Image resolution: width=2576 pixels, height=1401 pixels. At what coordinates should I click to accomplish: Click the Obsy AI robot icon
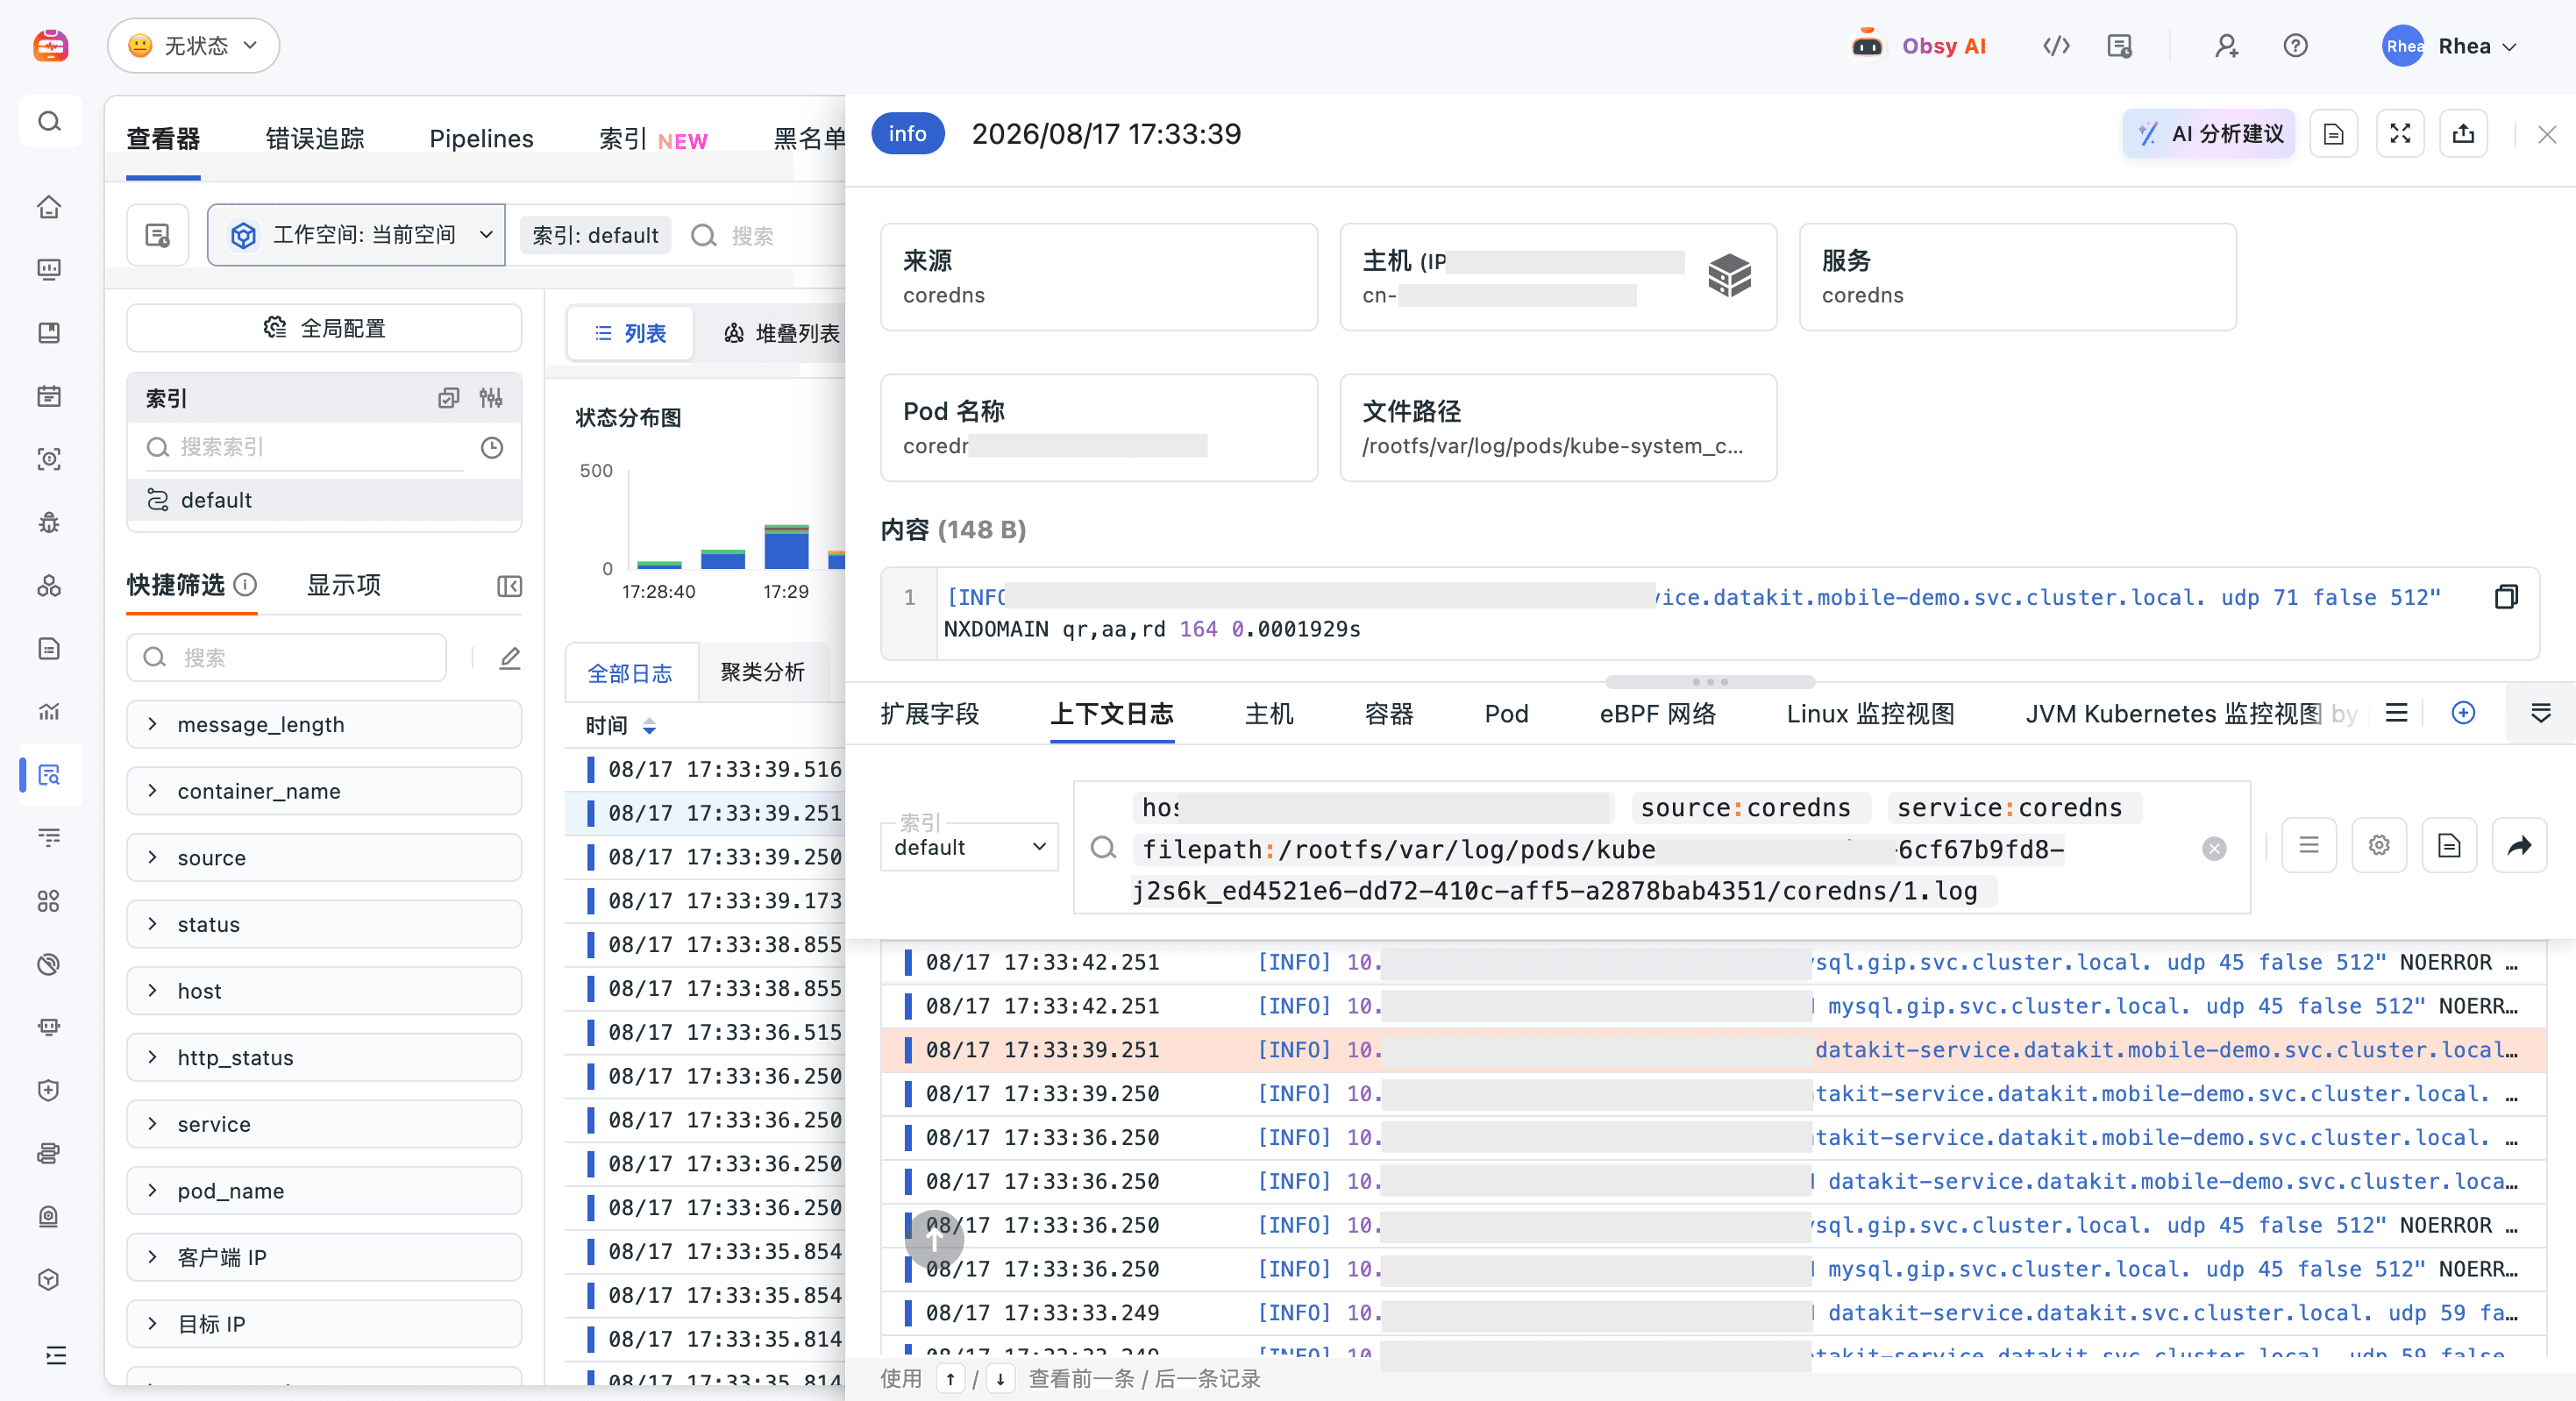(x=1866, y=45)
